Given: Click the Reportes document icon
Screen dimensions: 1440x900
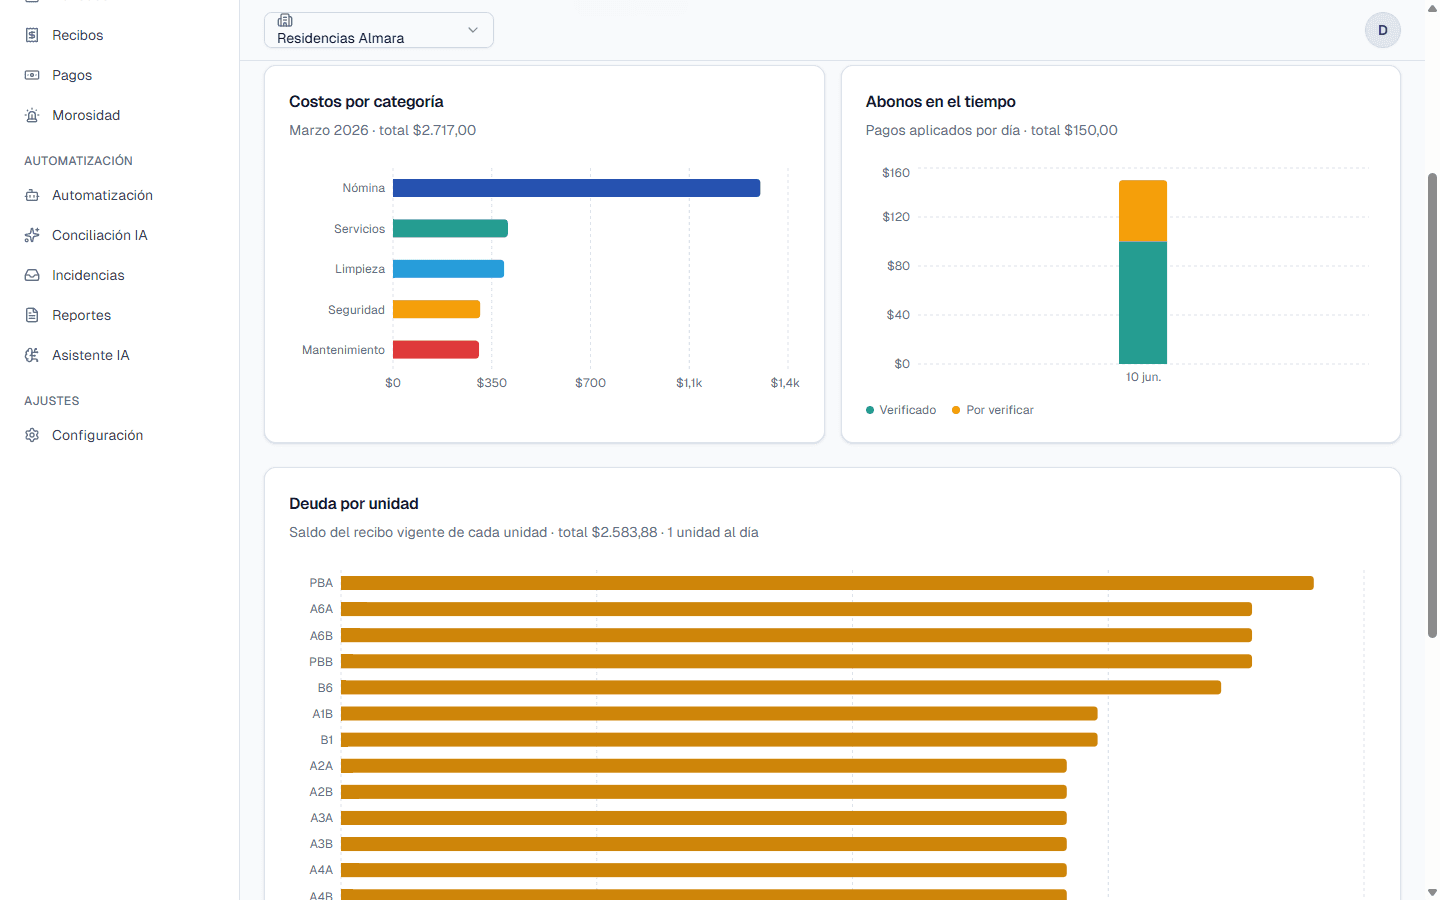Looking at the screenshot, I should [x=32, y=315].
